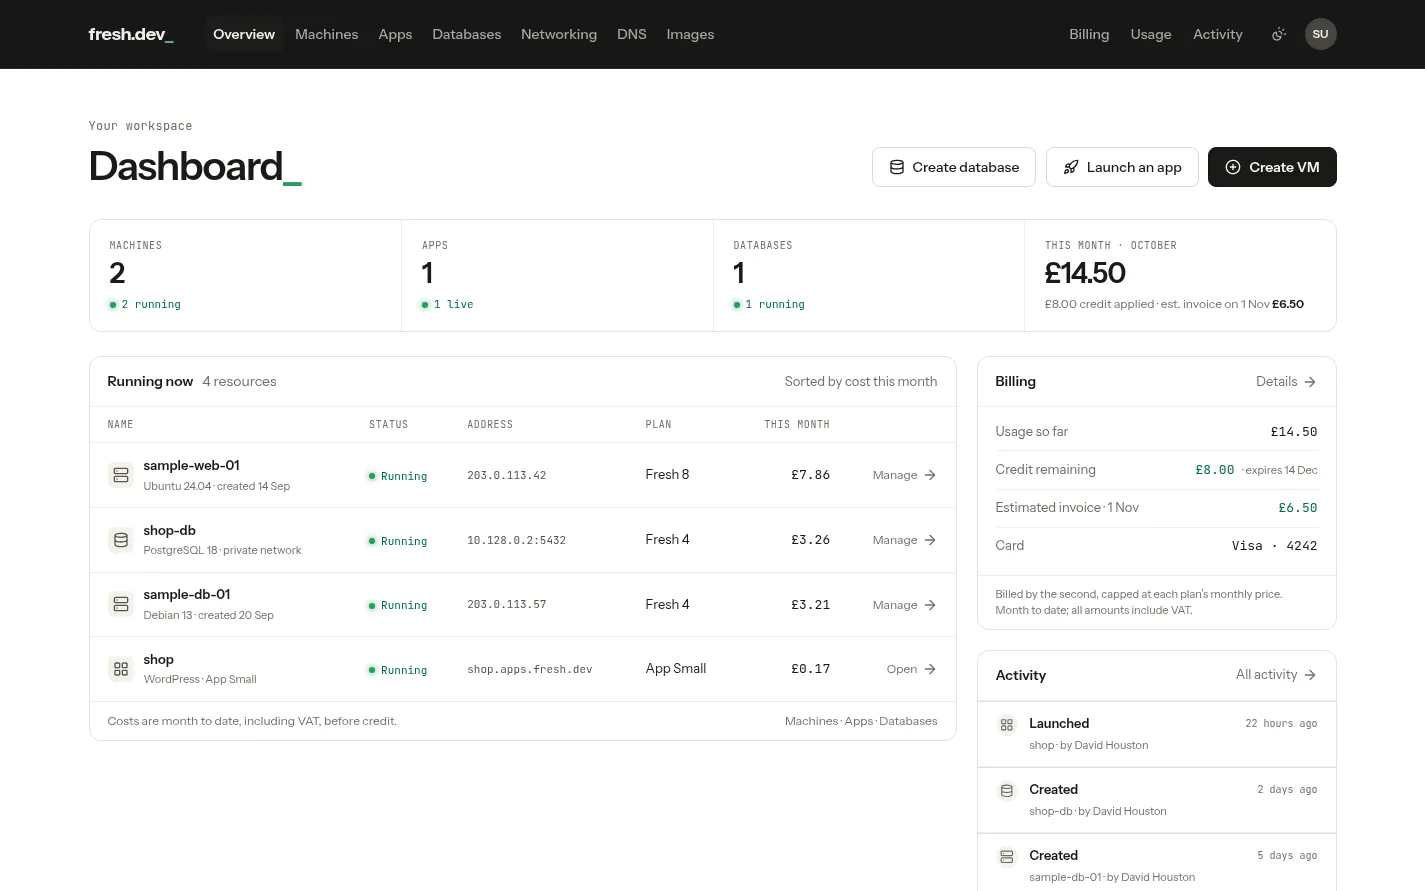Click the shop.apps.fresh.dev address

point(529,670)
